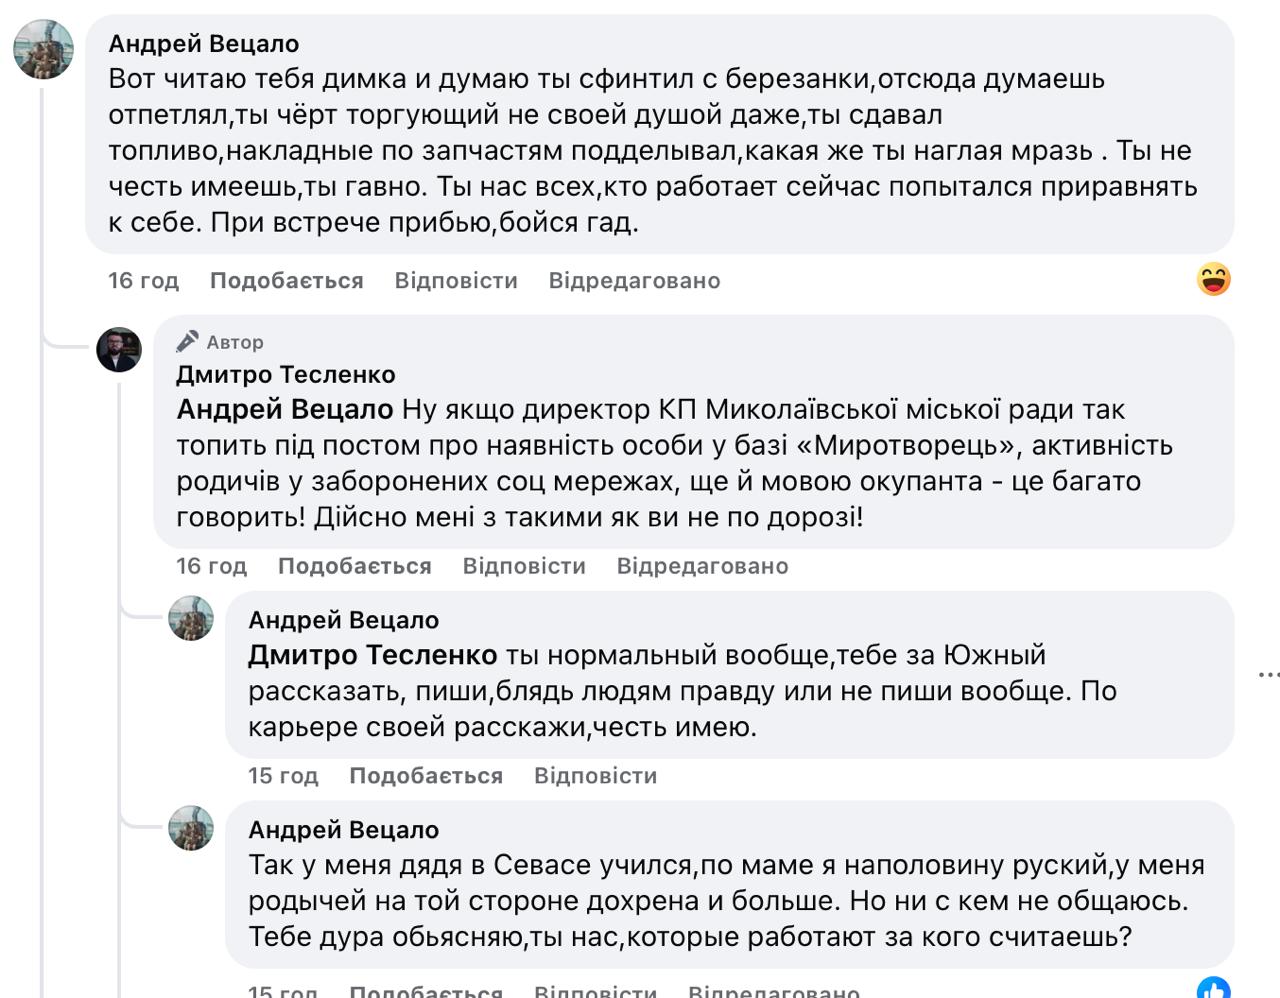Click Відредаговано under Дмитро Тесленко's reply
Image resolution: width=1280 pixels, height=998 pixels.
point(702,566)
